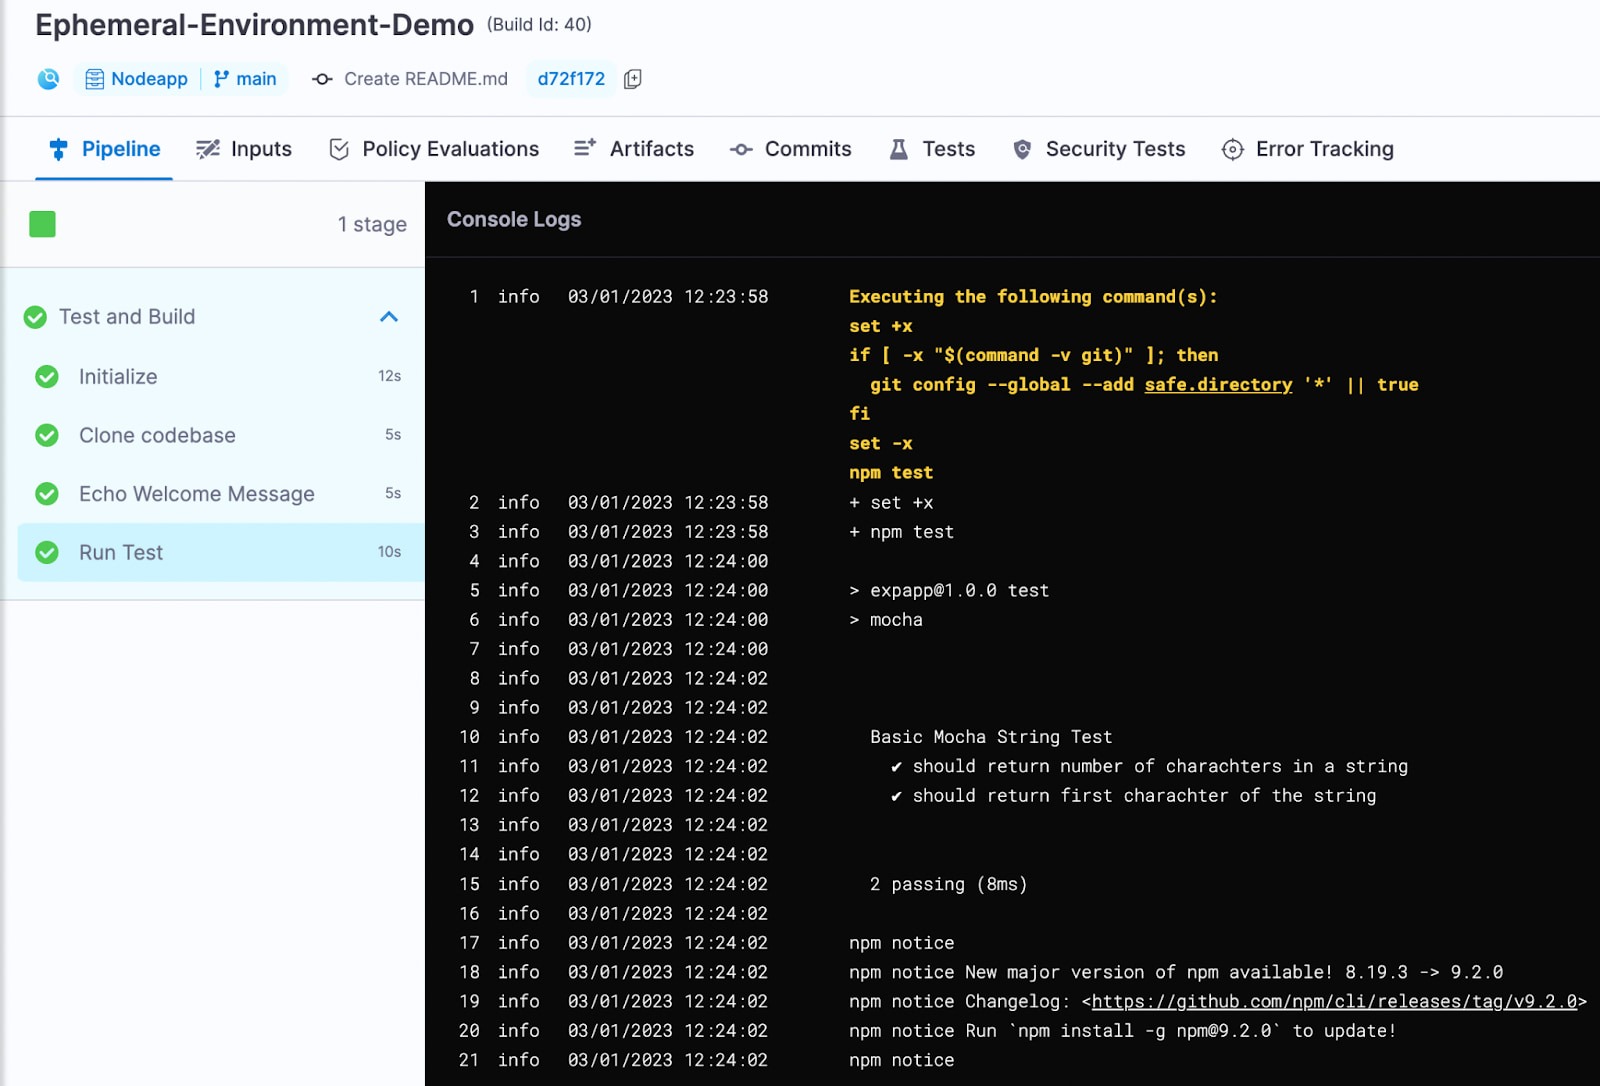Switch to the Tests tab
1600x1086 pixels.
coord(932,149)
